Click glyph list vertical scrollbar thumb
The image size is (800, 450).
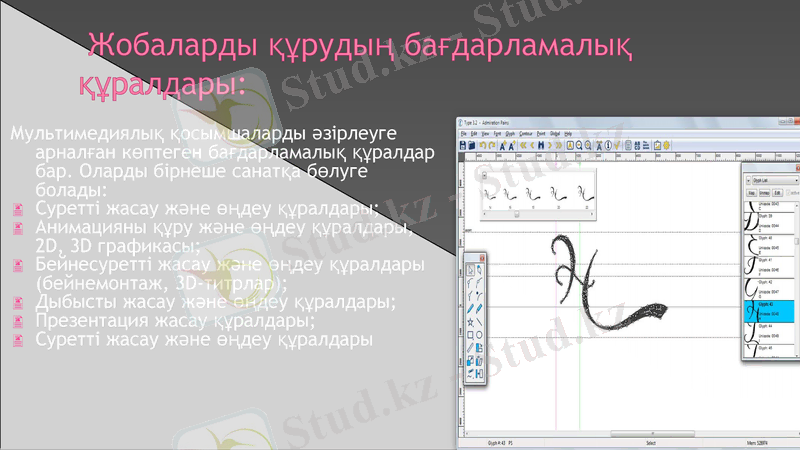pos(797,241)
